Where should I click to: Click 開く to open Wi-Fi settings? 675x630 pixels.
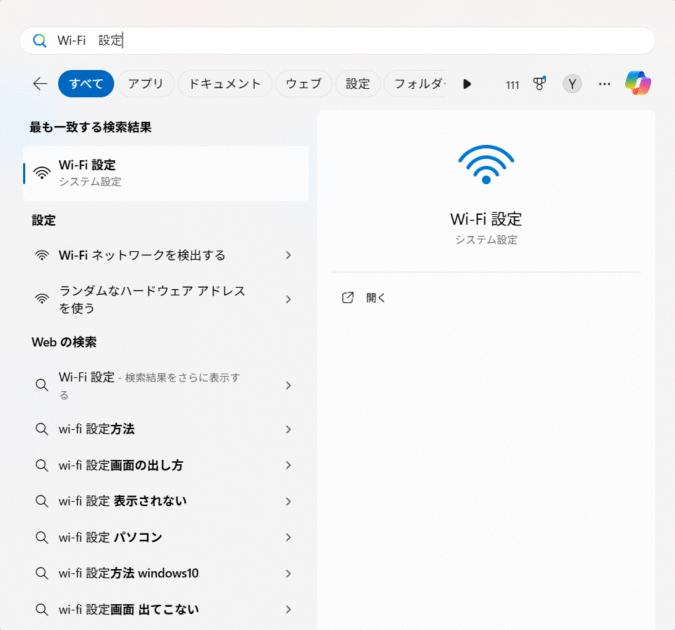[x=375, y=298]
